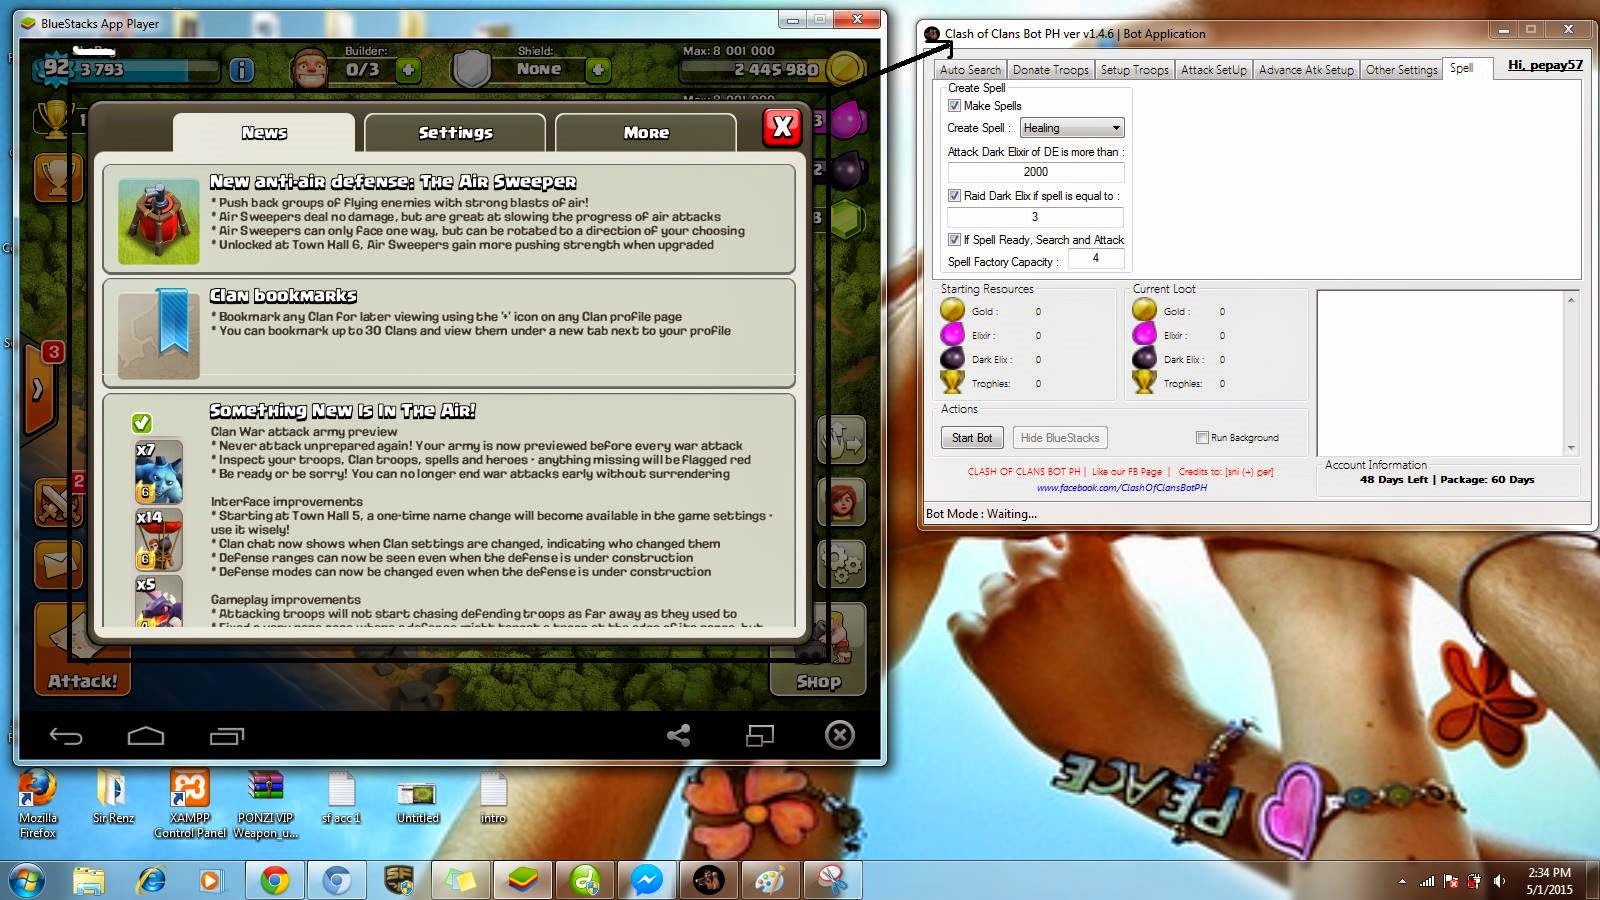
Task: Open the Air Sweeper news image
Action: pyautogui.click(x=158, y=221)
